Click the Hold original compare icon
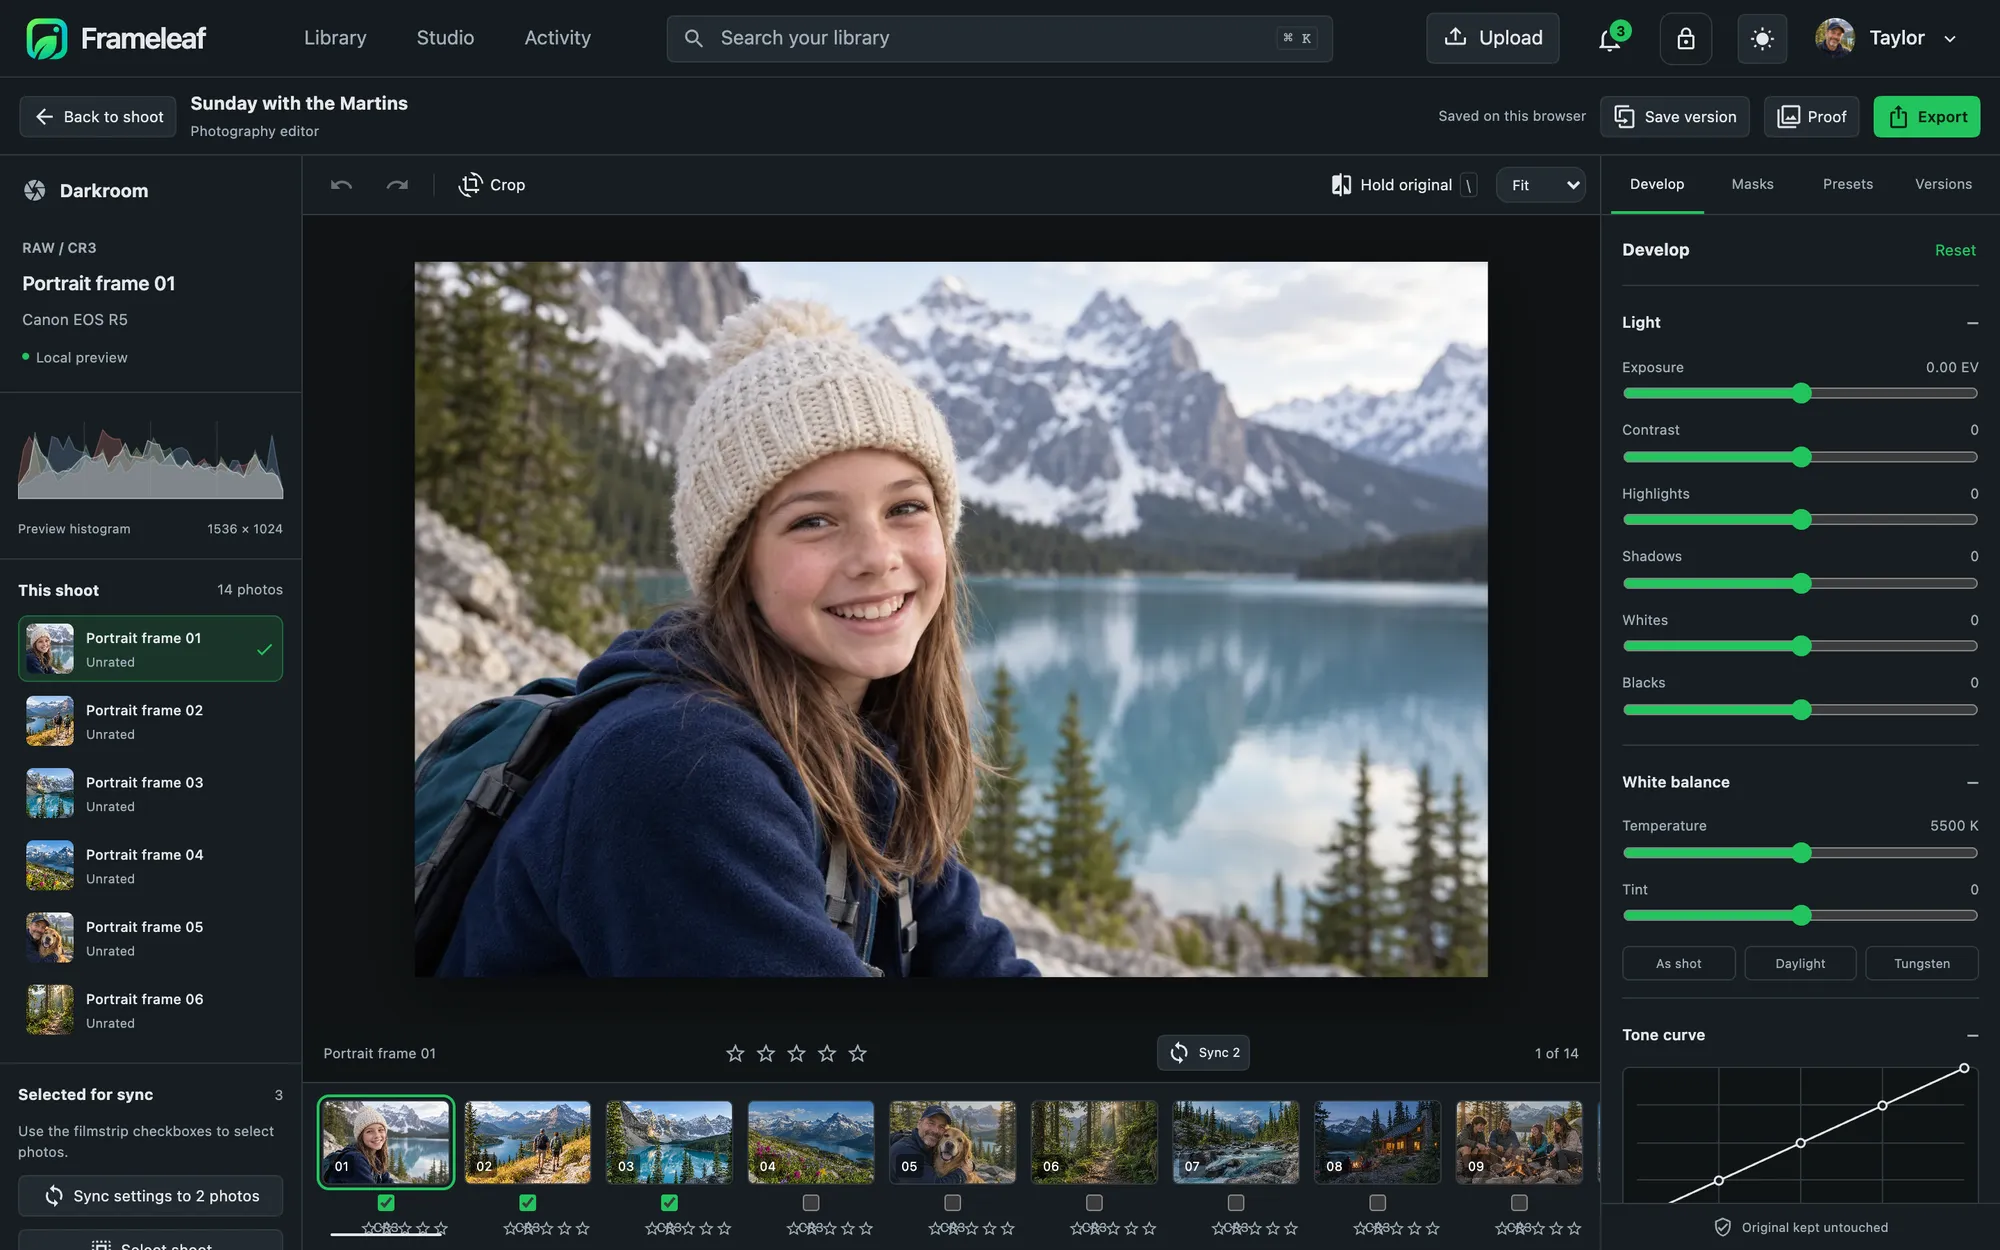The width and height of the screenshot is (2000, 1250). (1341, 185)
